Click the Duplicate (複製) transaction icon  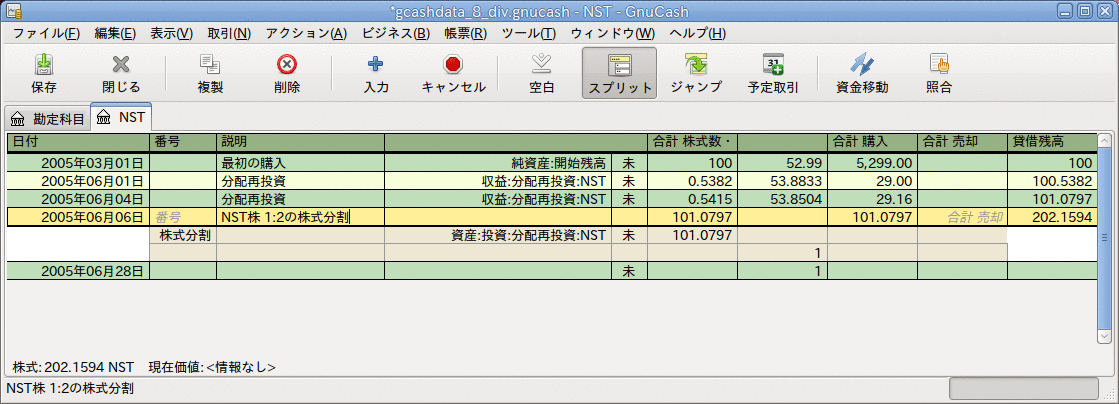(x=210, y=73)
